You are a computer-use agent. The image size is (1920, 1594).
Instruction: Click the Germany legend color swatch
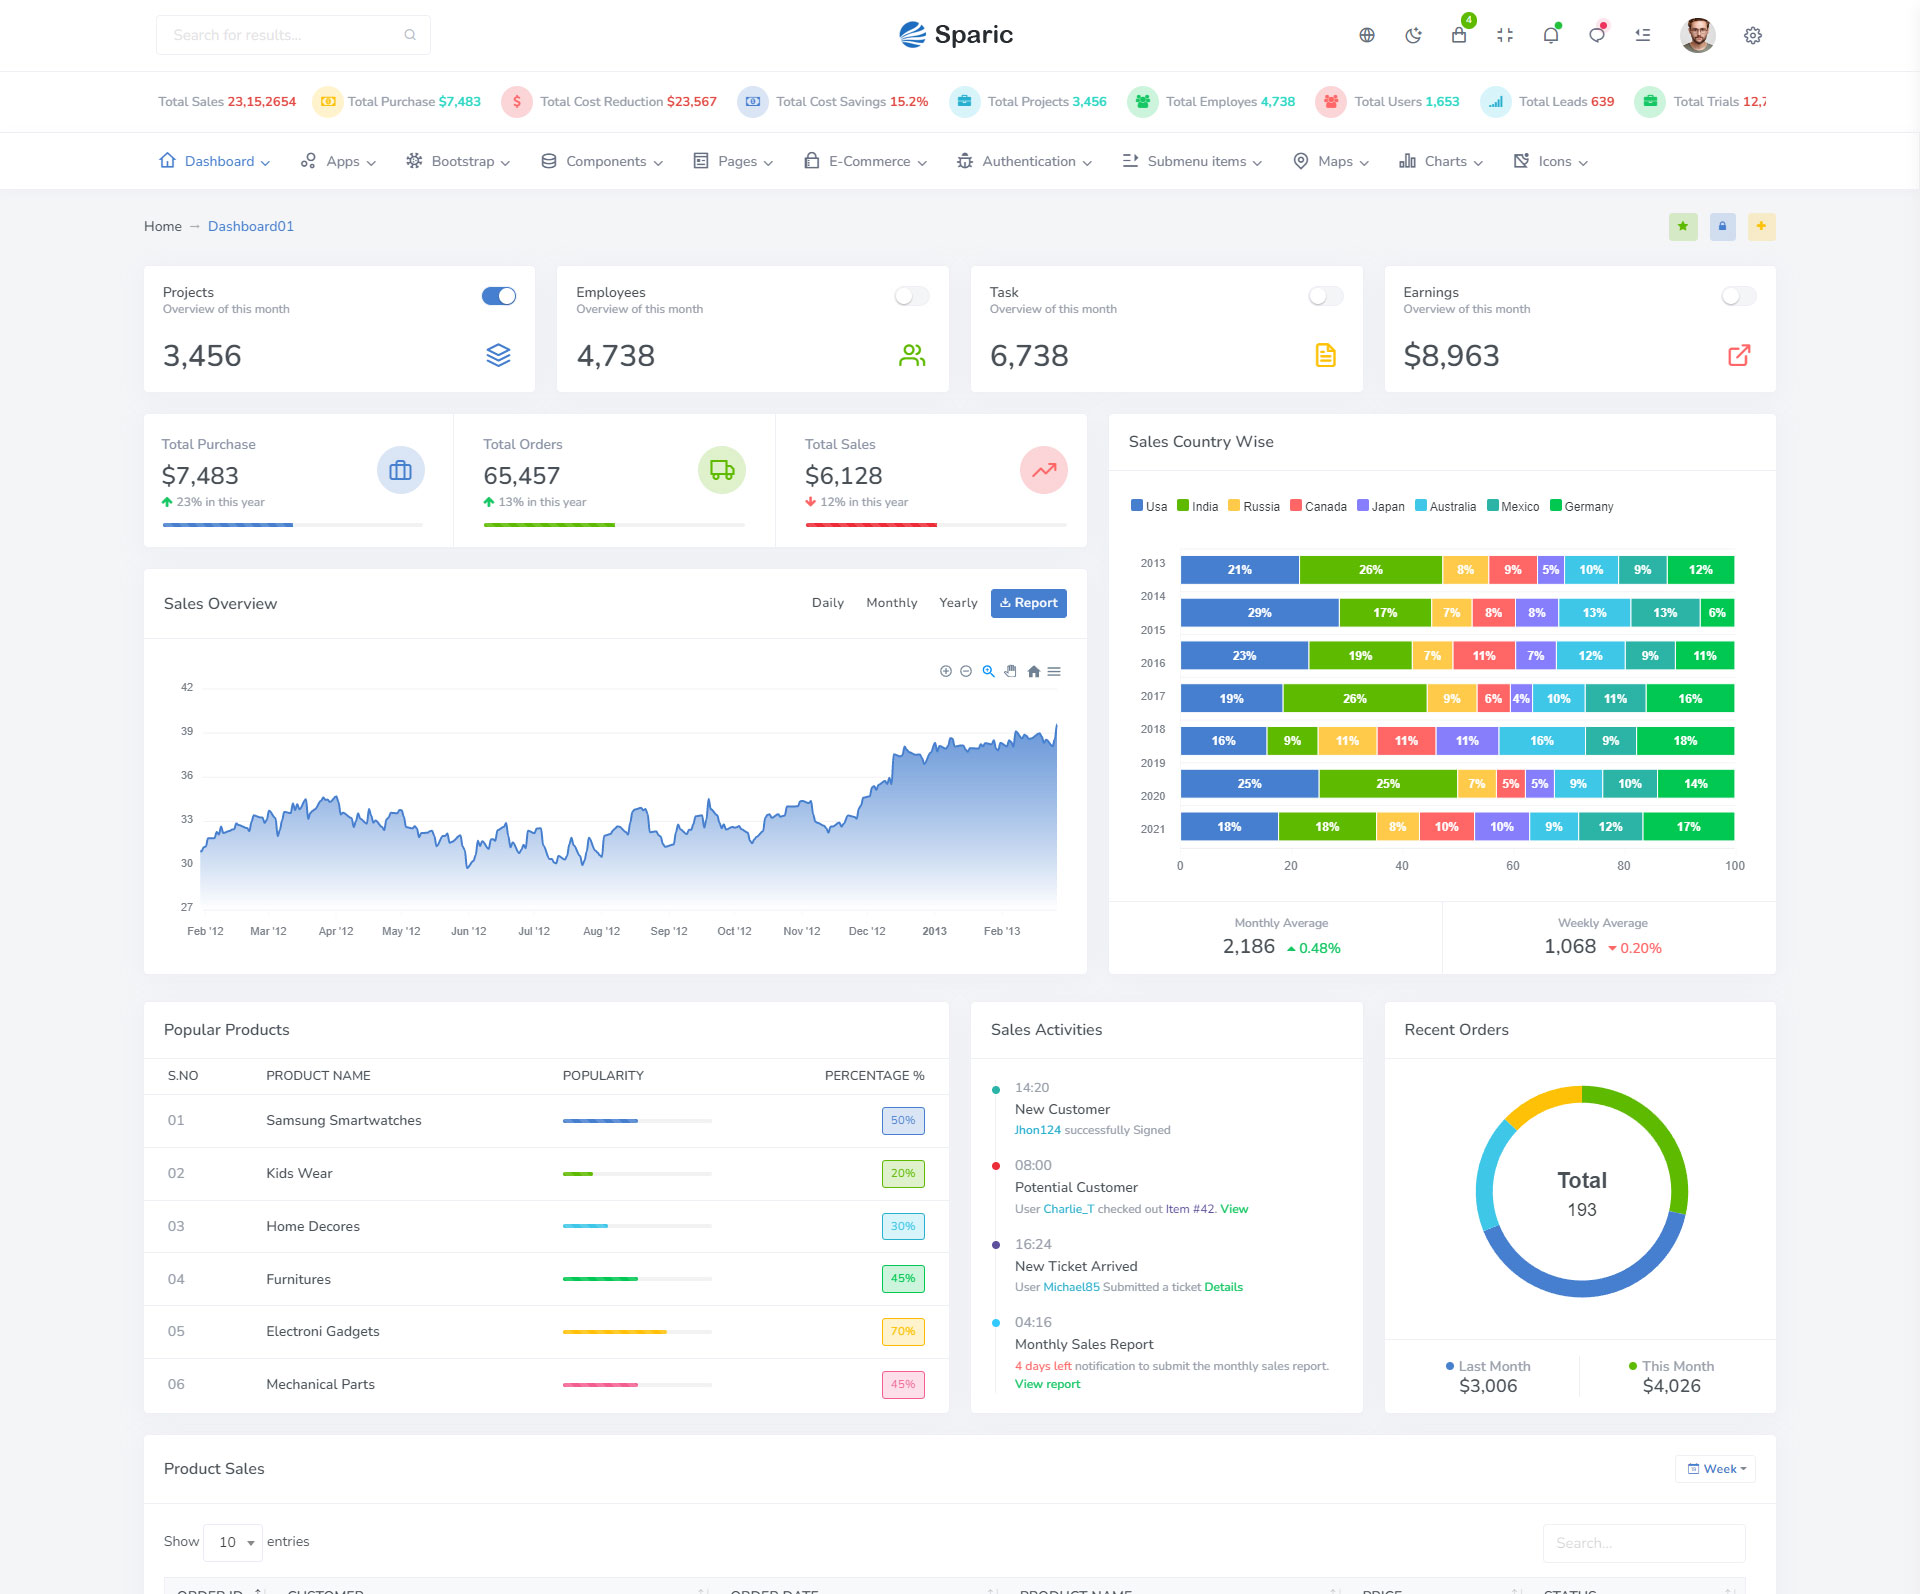click(1555, 506)
